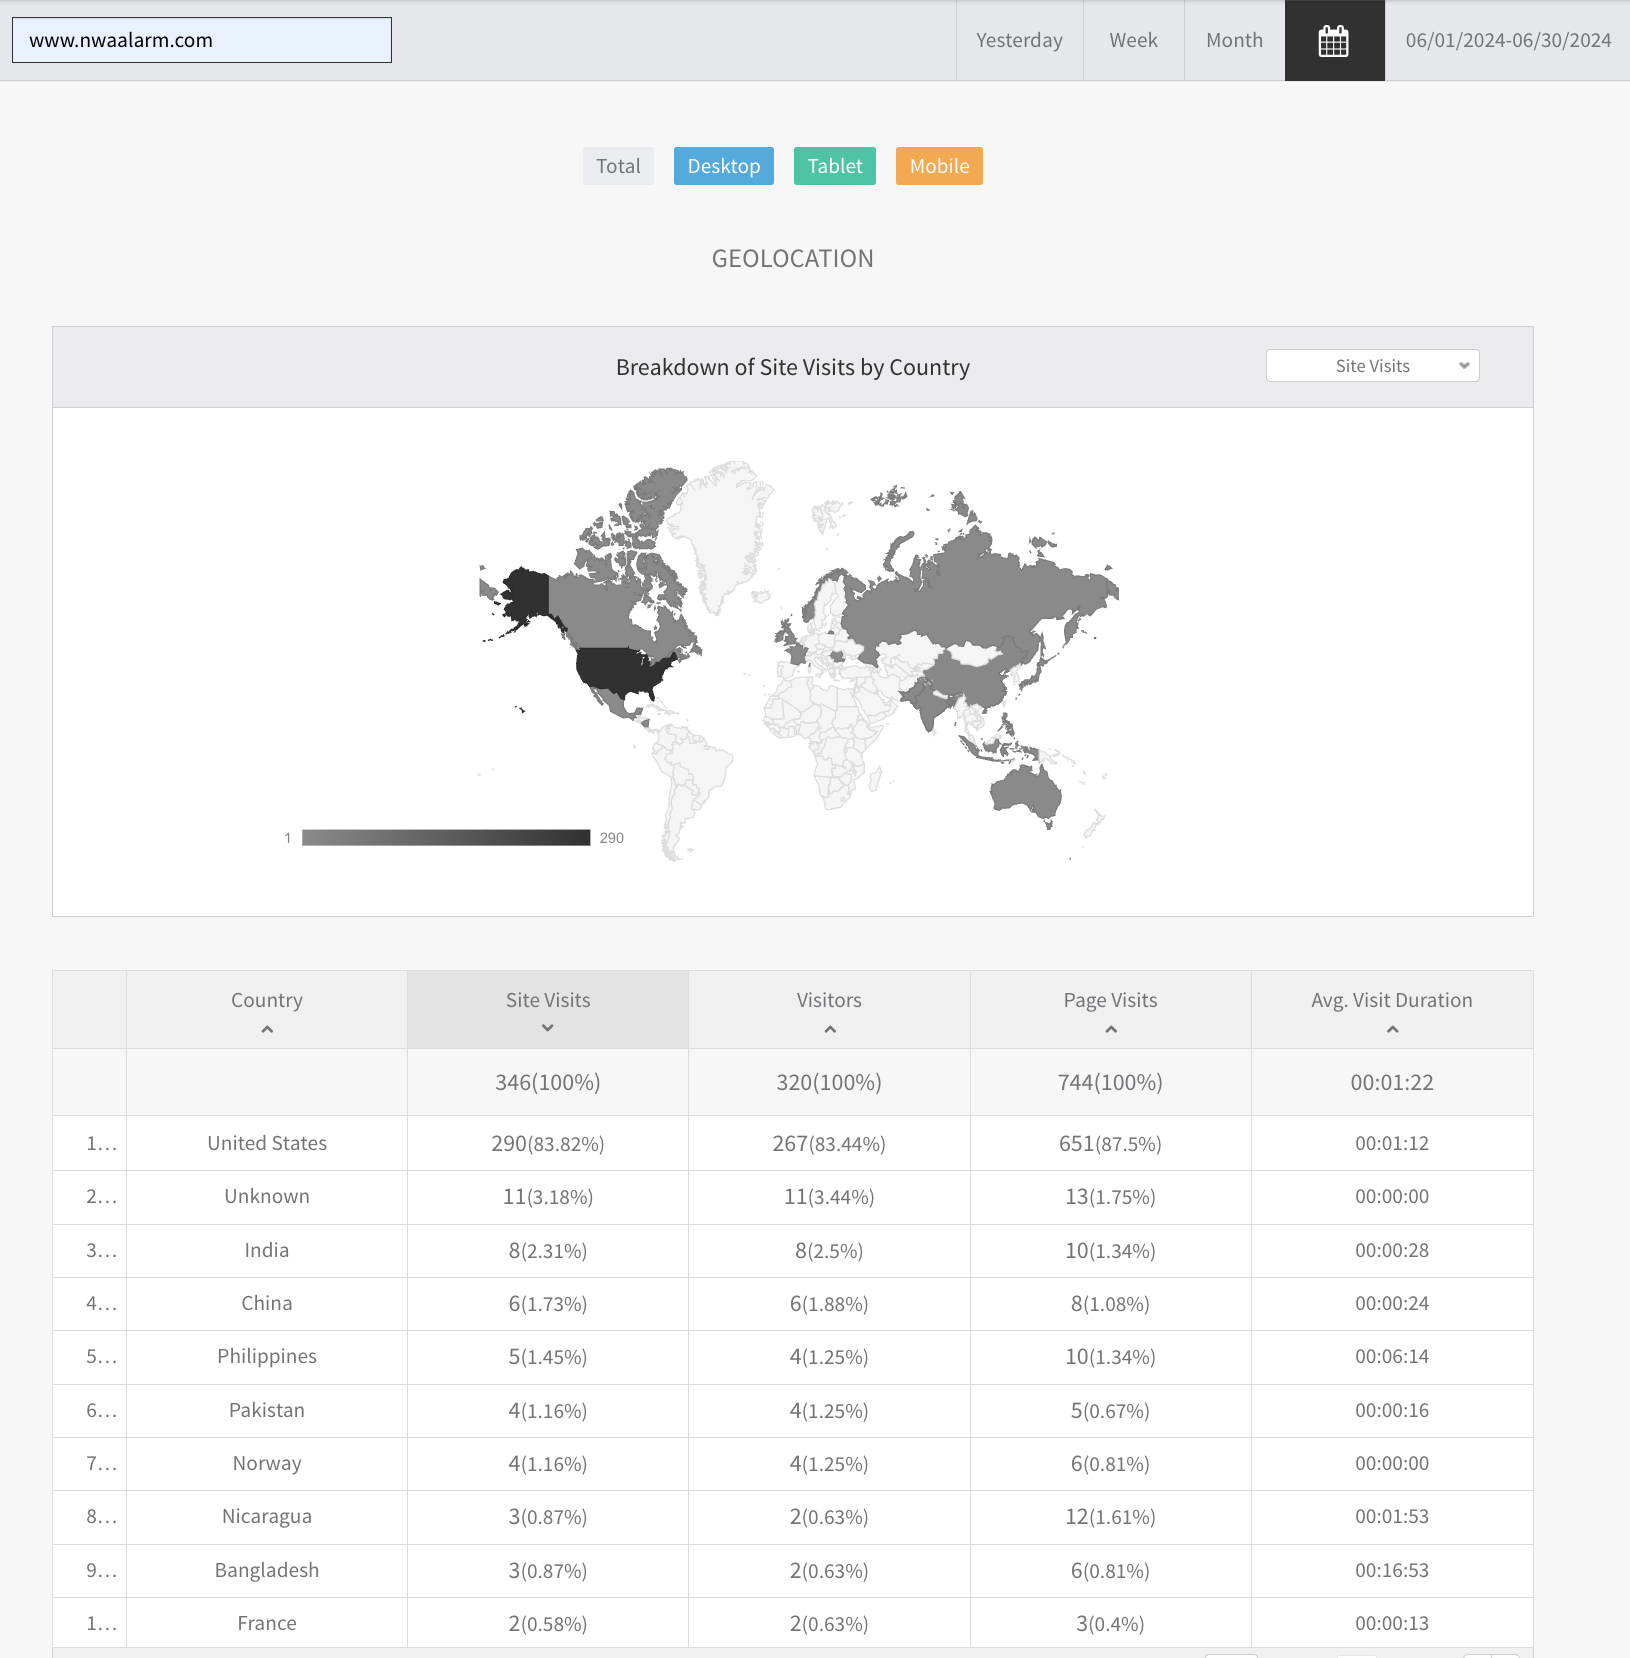This screenshot has width=1630, height=1658.
Task: Select the China row
Action: click(793, 1304)
